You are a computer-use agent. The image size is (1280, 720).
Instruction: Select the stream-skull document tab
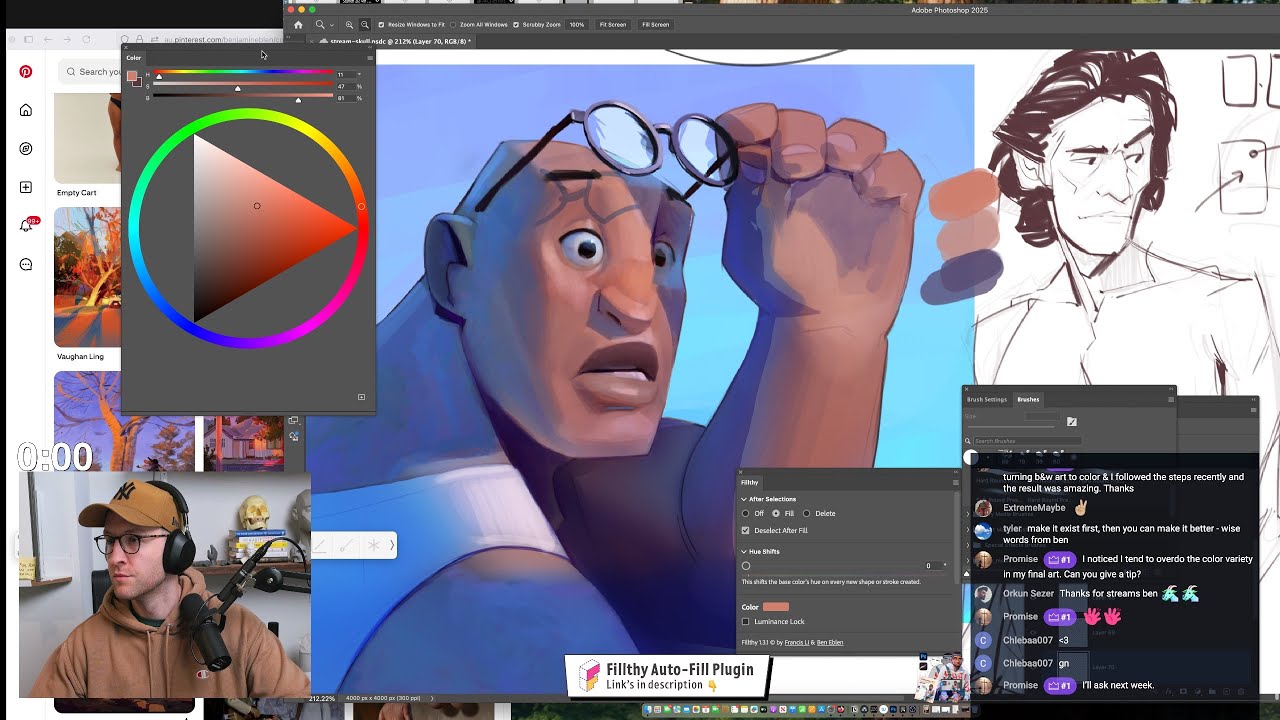(400, 42)
